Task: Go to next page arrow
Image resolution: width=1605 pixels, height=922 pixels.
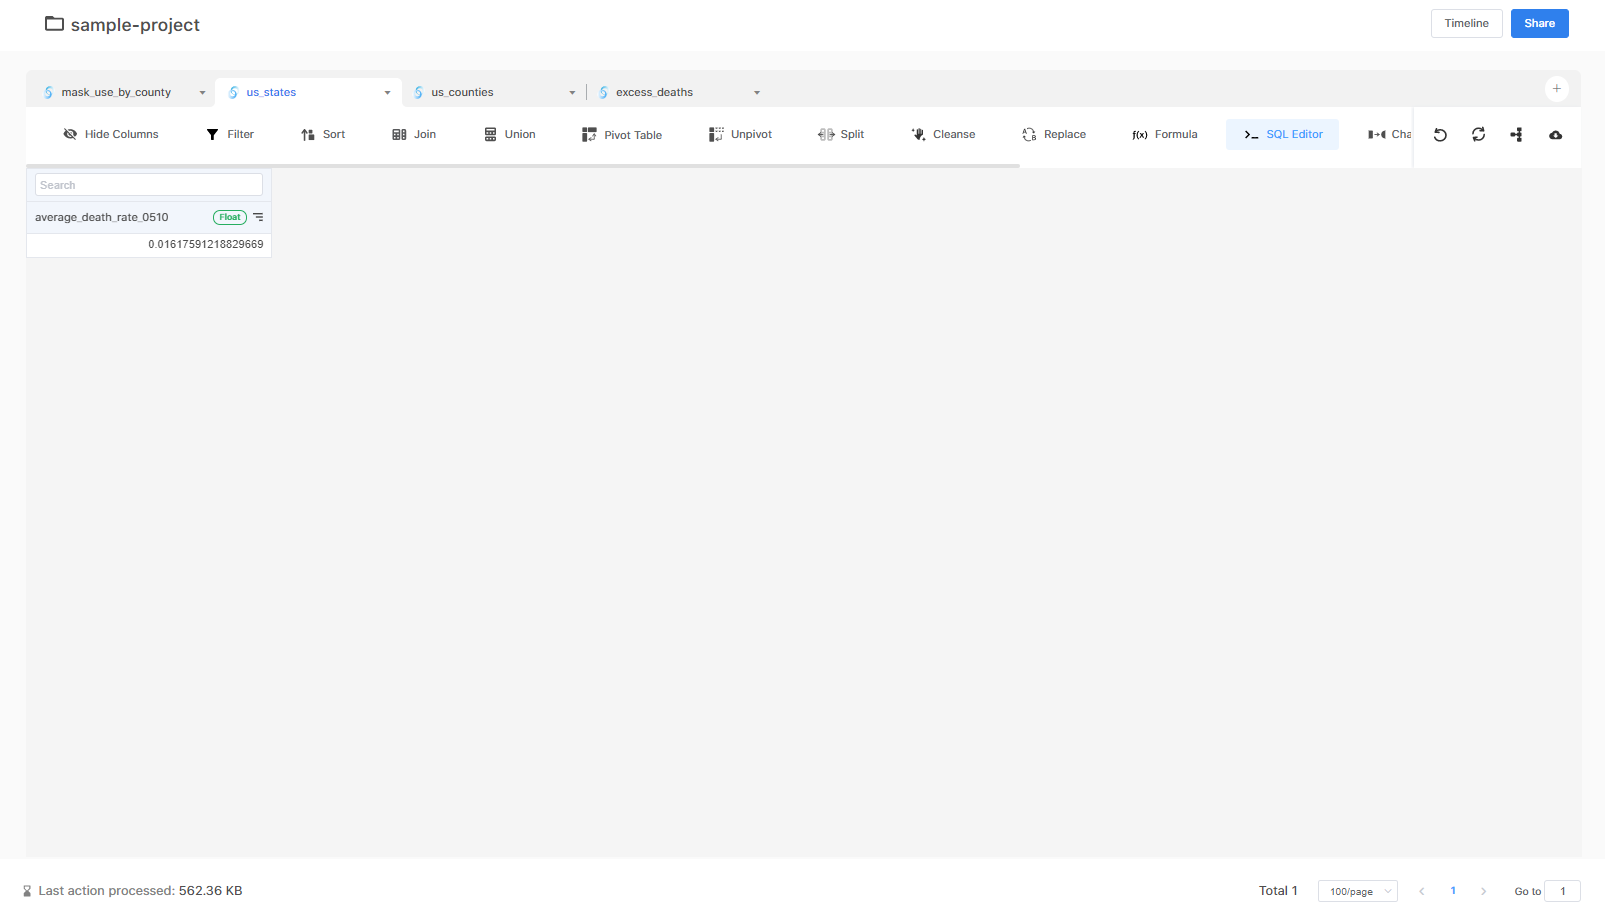Action: tap(1484, 891)
